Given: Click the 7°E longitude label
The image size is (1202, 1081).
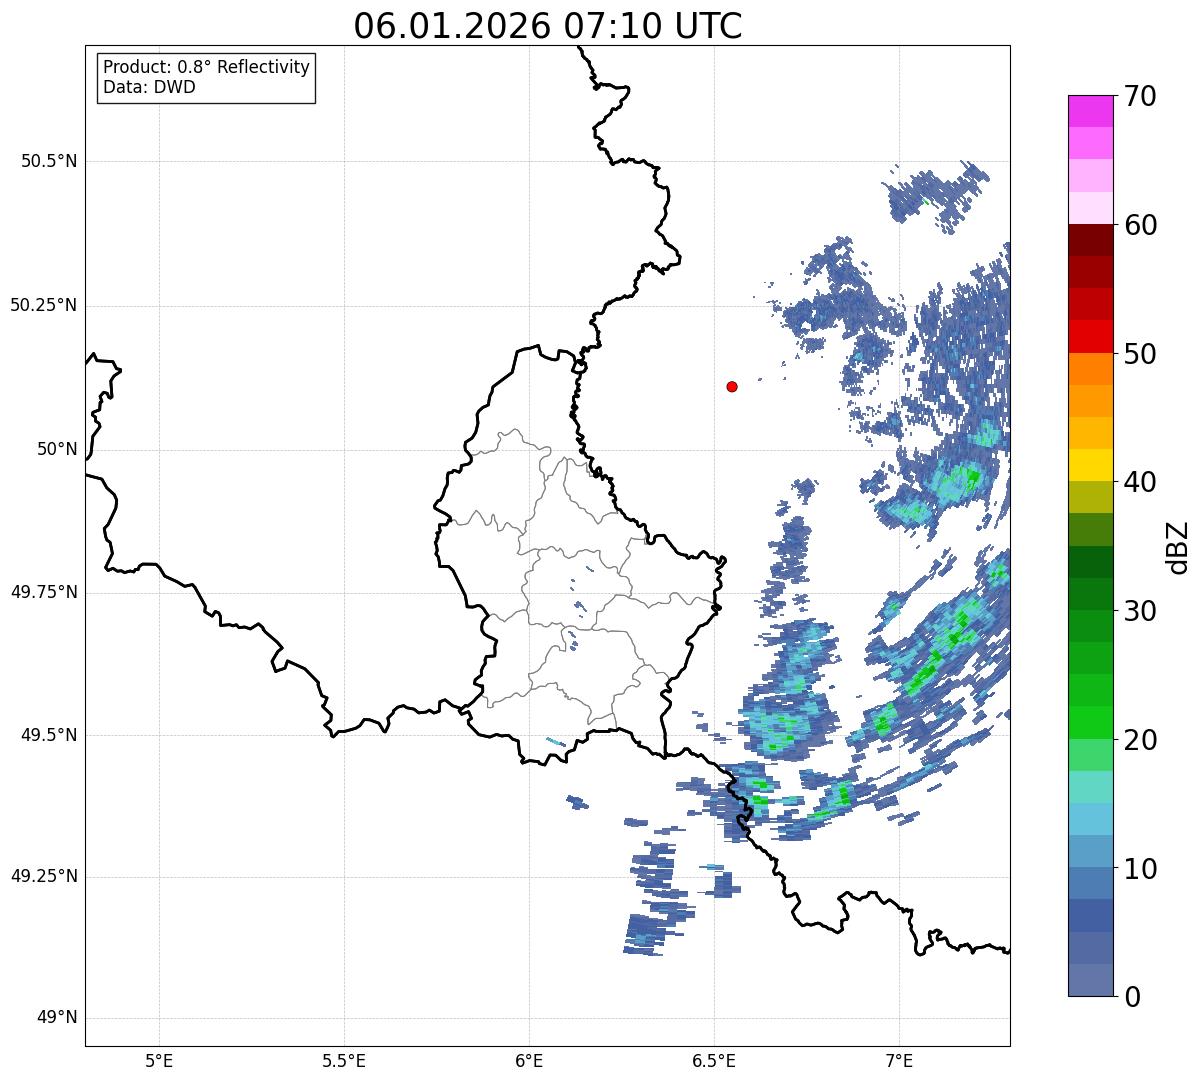Looking at the screenshot, I should tap(899, 1060).
